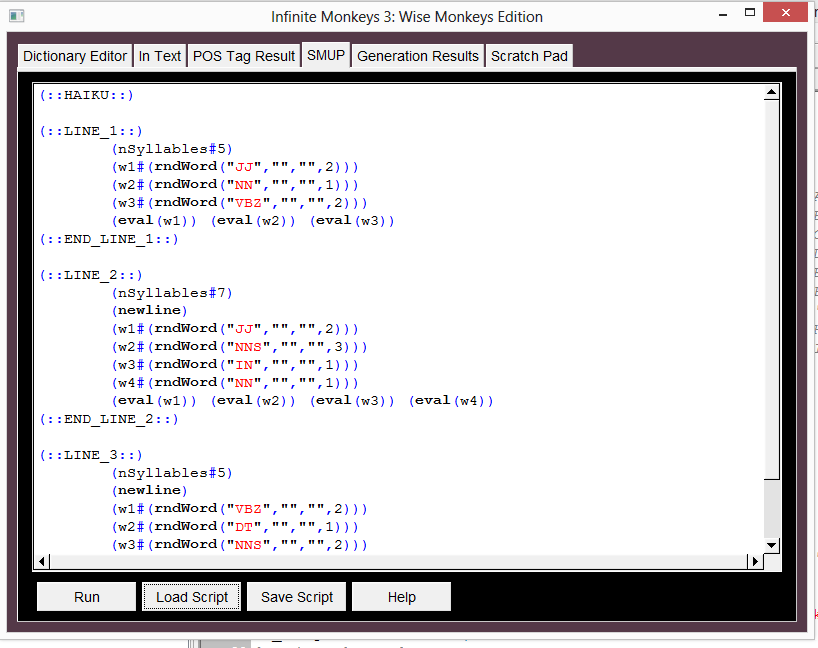The image size is (818, 648).
Task: Select the SMUP tab
Action: 325,56
